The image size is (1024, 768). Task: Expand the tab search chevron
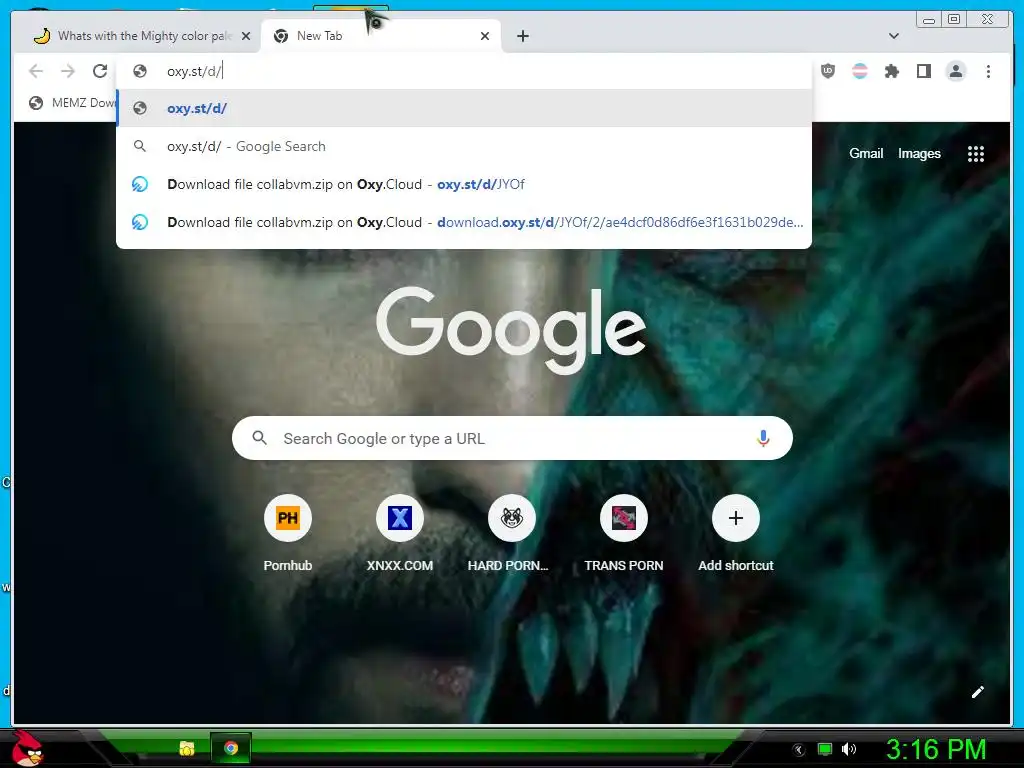[894, 36]
